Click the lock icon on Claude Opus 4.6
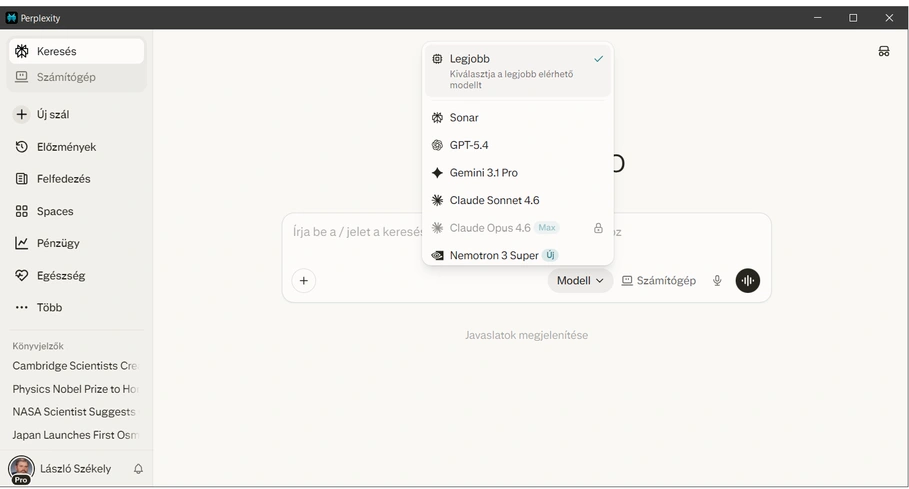Screen dimensions: 909x489 click(x=598, y=228)
